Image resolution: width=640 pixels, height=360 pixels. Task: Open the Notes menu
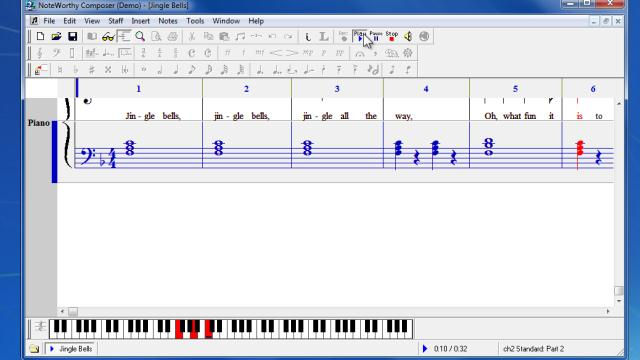pyautogui.click(x=168, y=21)
